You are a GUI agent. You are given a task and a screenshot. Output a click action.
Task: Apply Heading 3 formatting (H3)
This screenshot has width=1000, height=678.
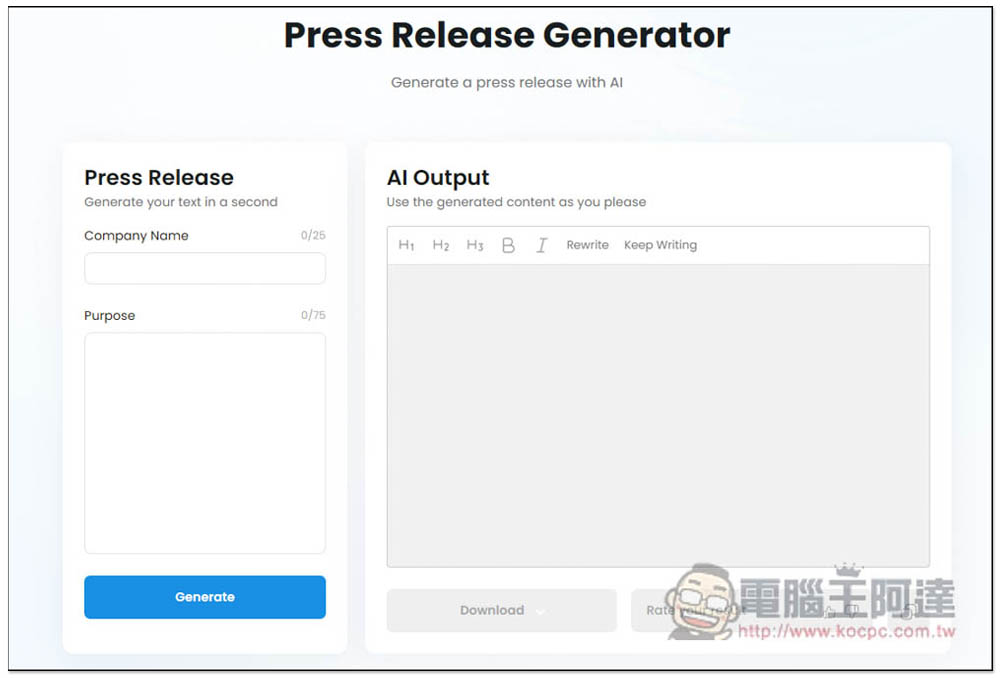tap(475, 245)
